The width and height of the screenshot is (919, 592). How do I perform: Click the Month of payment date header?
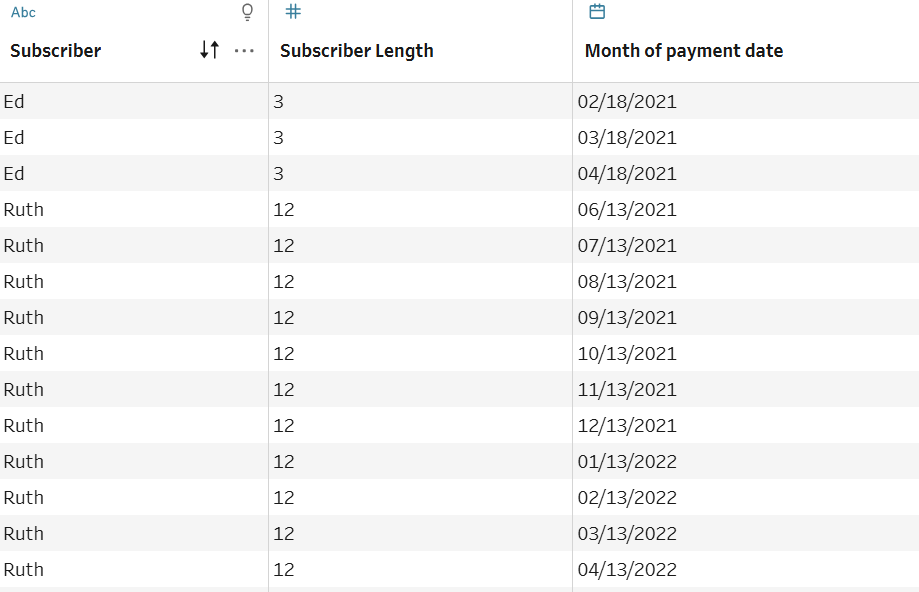pyautogui.click(x=684, y=51)
